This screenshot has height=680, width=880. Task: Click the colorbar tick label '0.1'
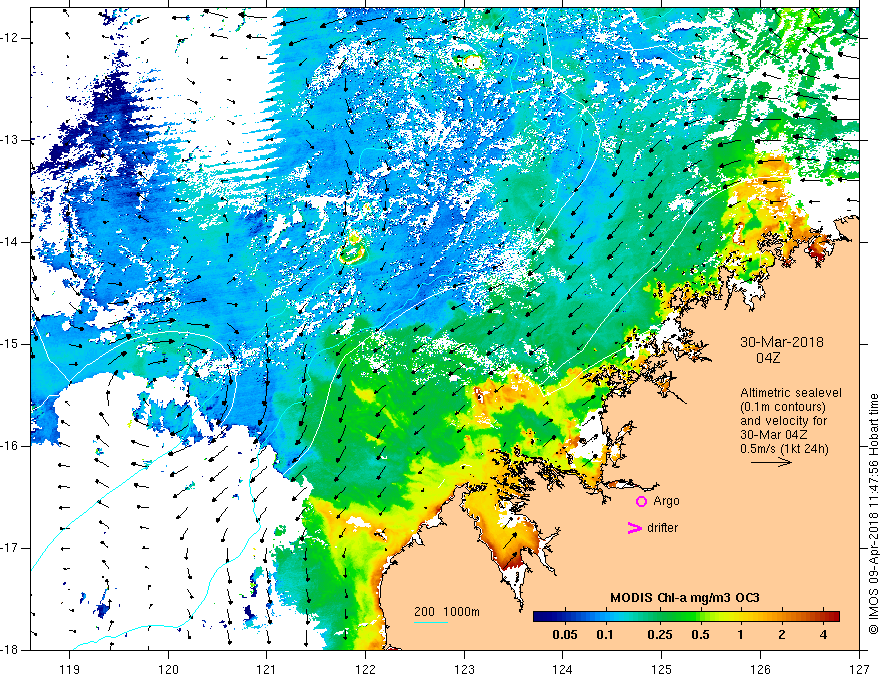coord(604,635)
